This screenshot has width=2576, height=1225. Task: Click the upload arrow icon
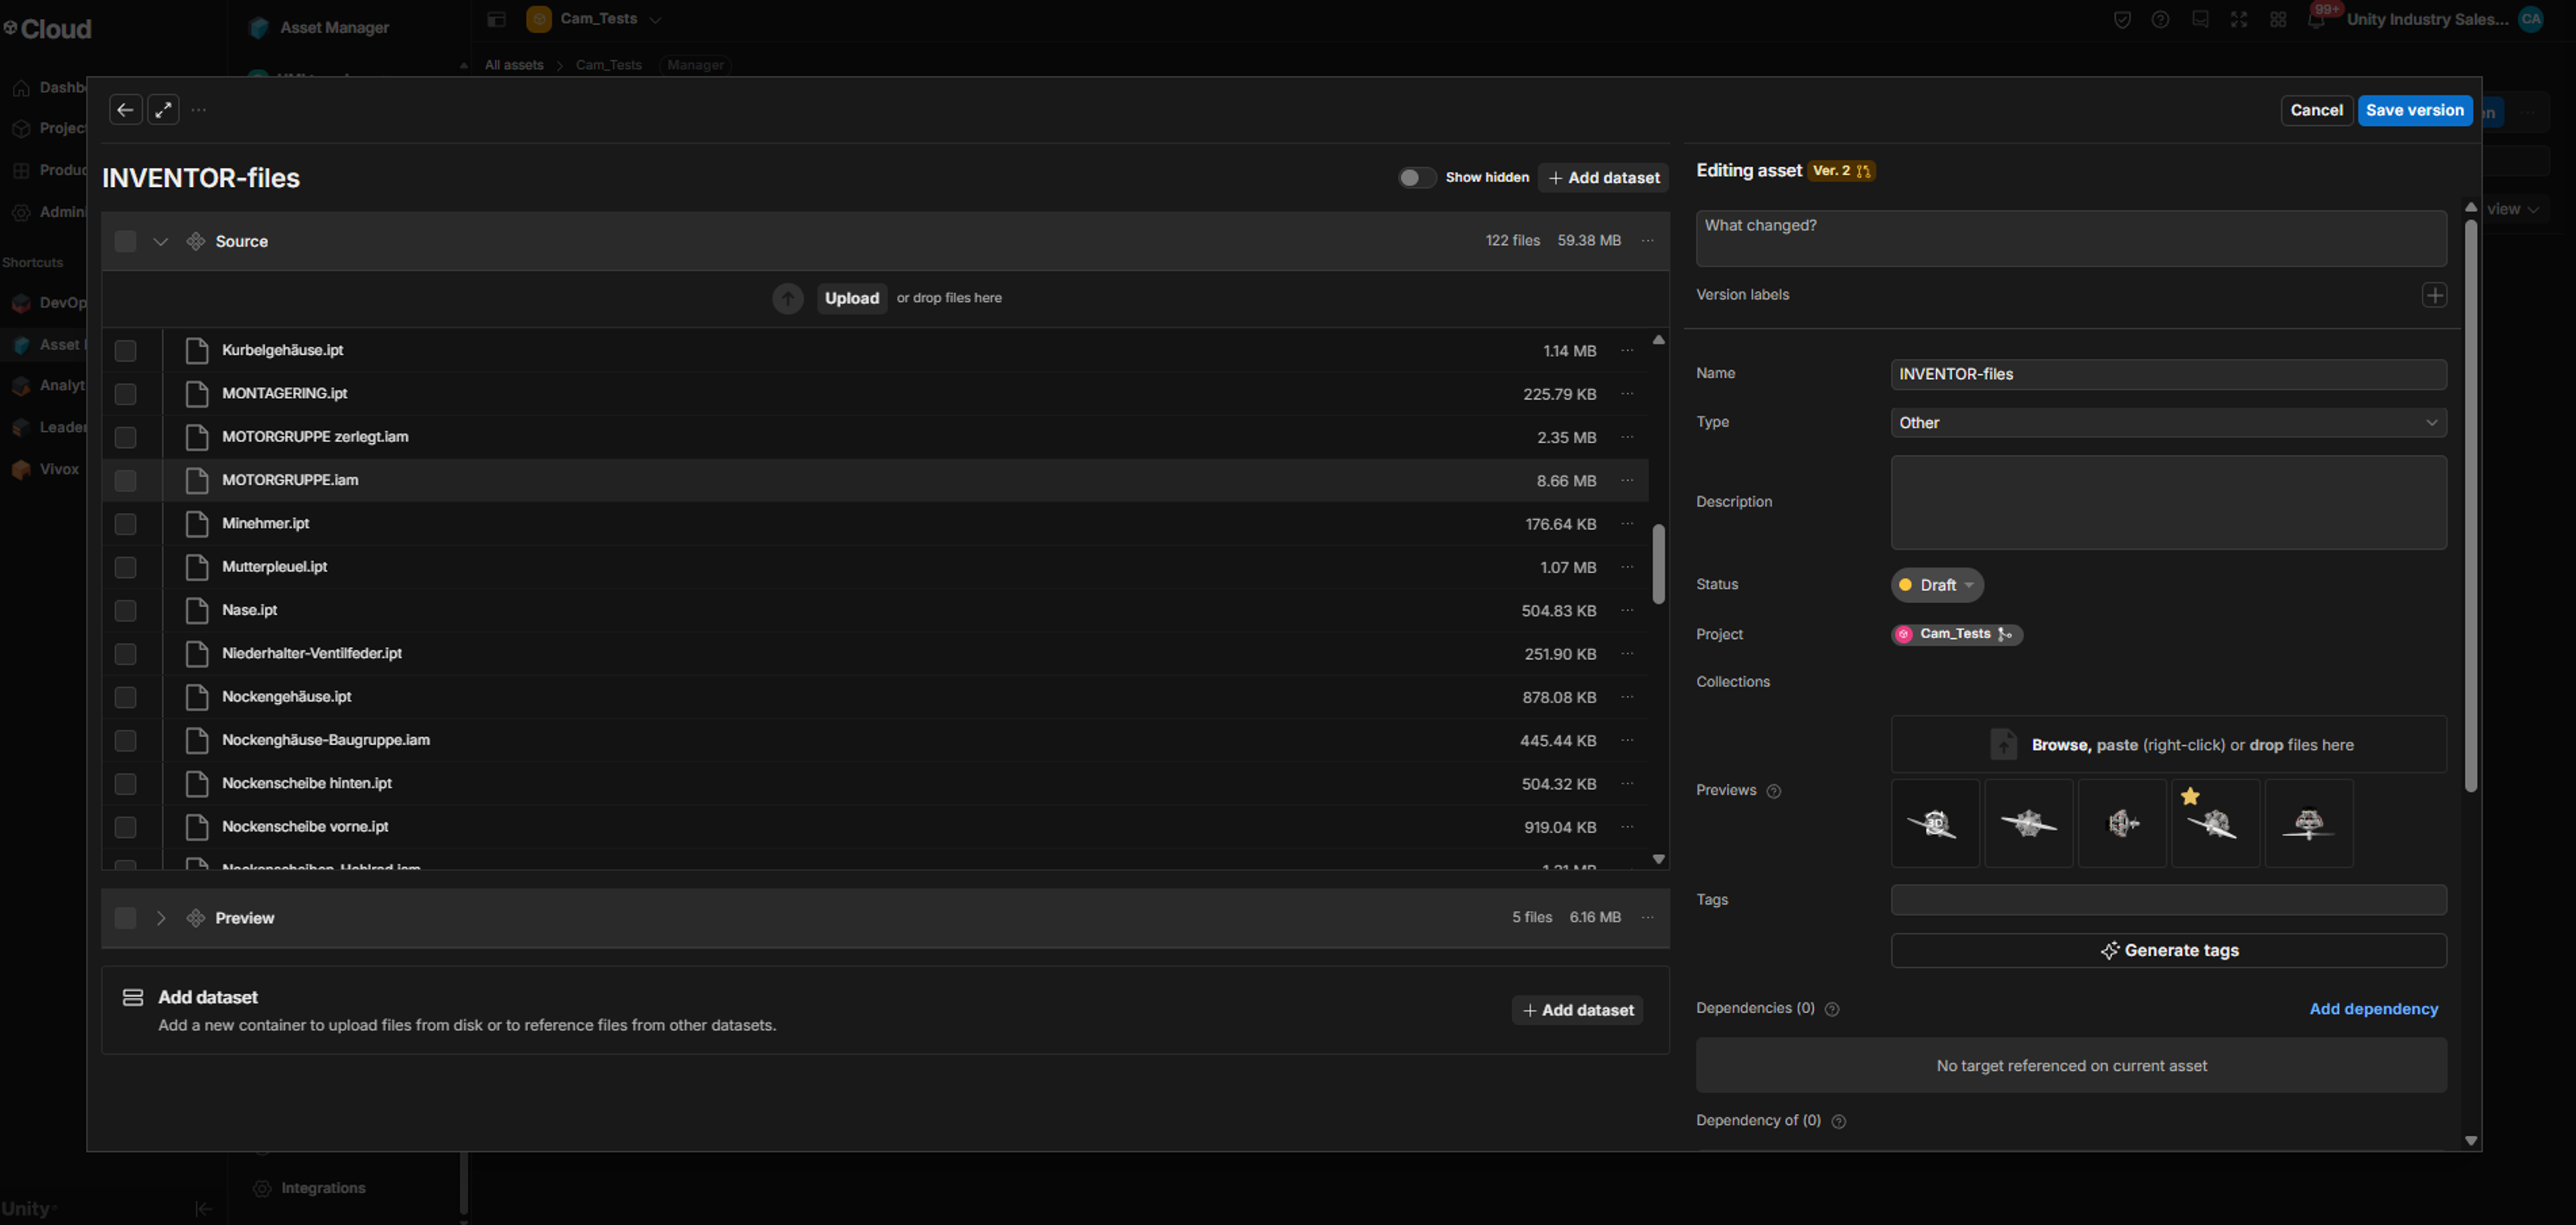pos(788,298)
